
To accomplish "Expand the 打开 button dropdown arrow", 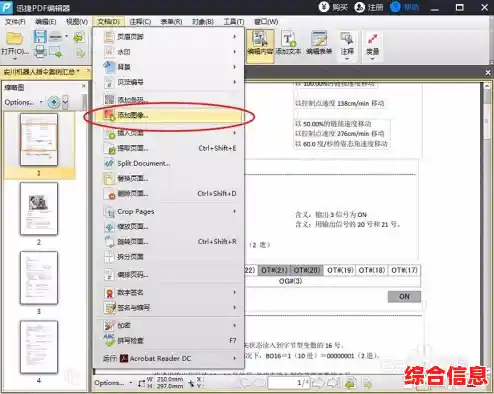I will [x=15, y=59].
